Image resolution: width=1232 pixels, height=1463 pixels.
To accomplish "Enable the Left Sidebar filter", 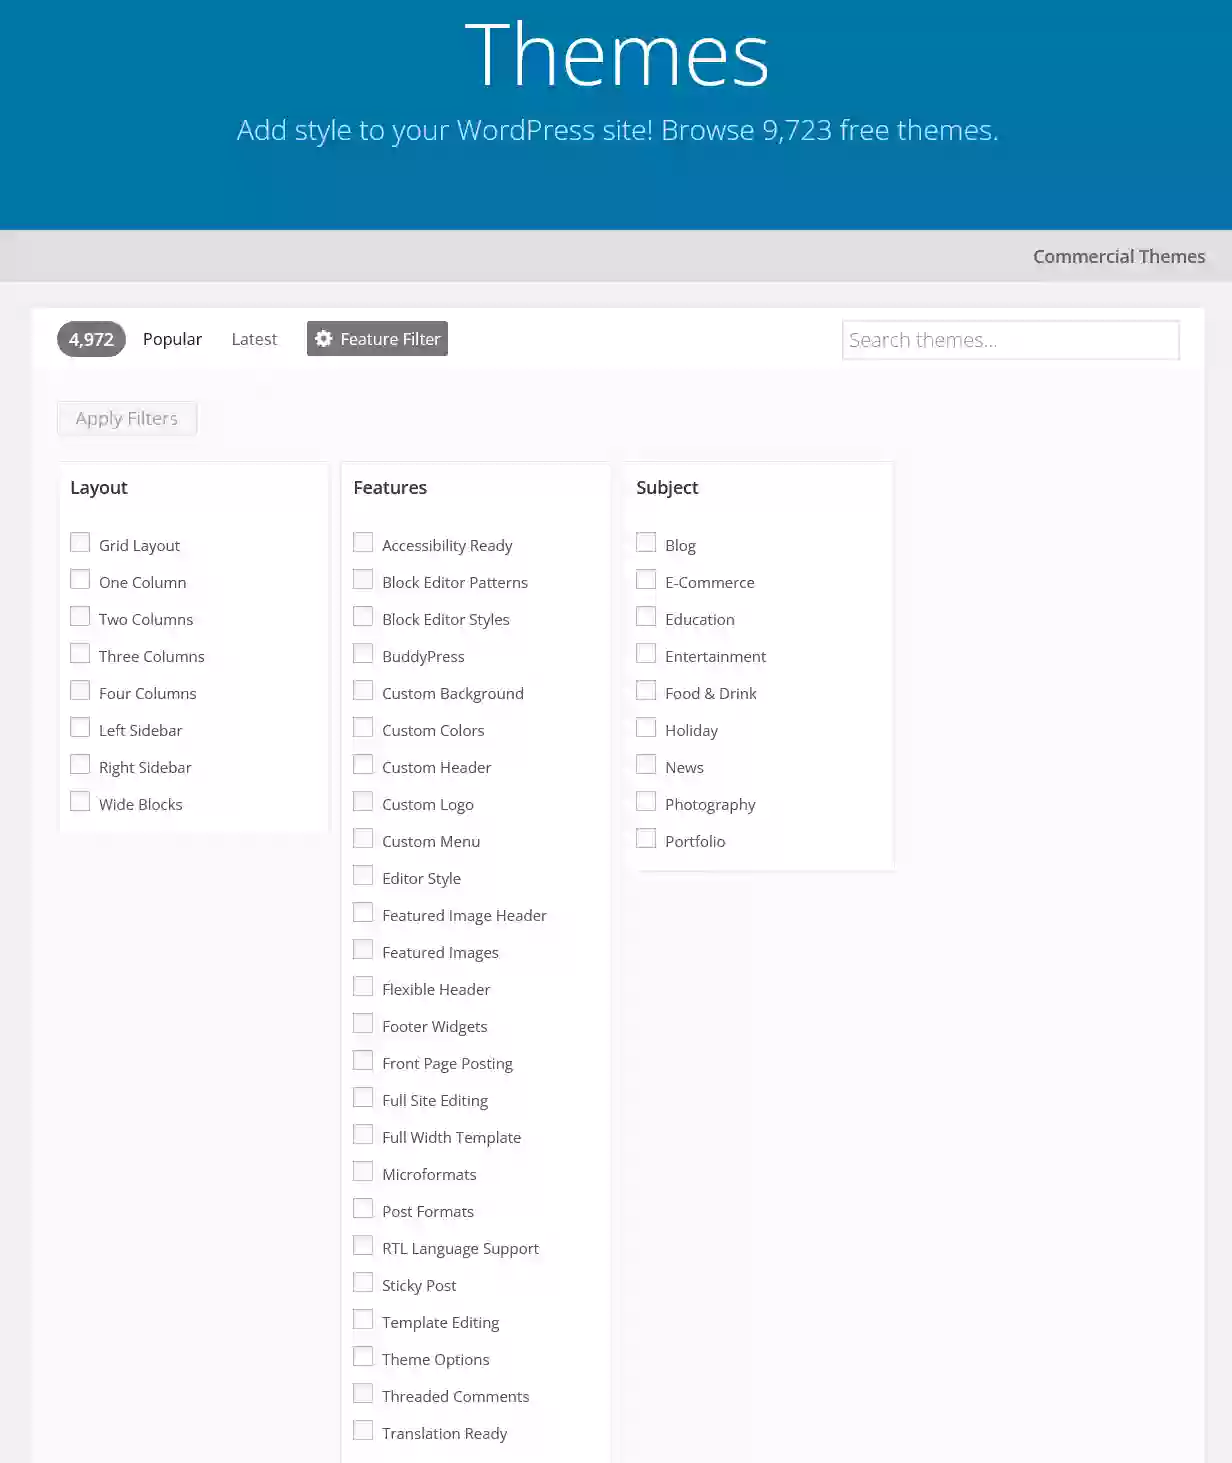I will [80, 727].
